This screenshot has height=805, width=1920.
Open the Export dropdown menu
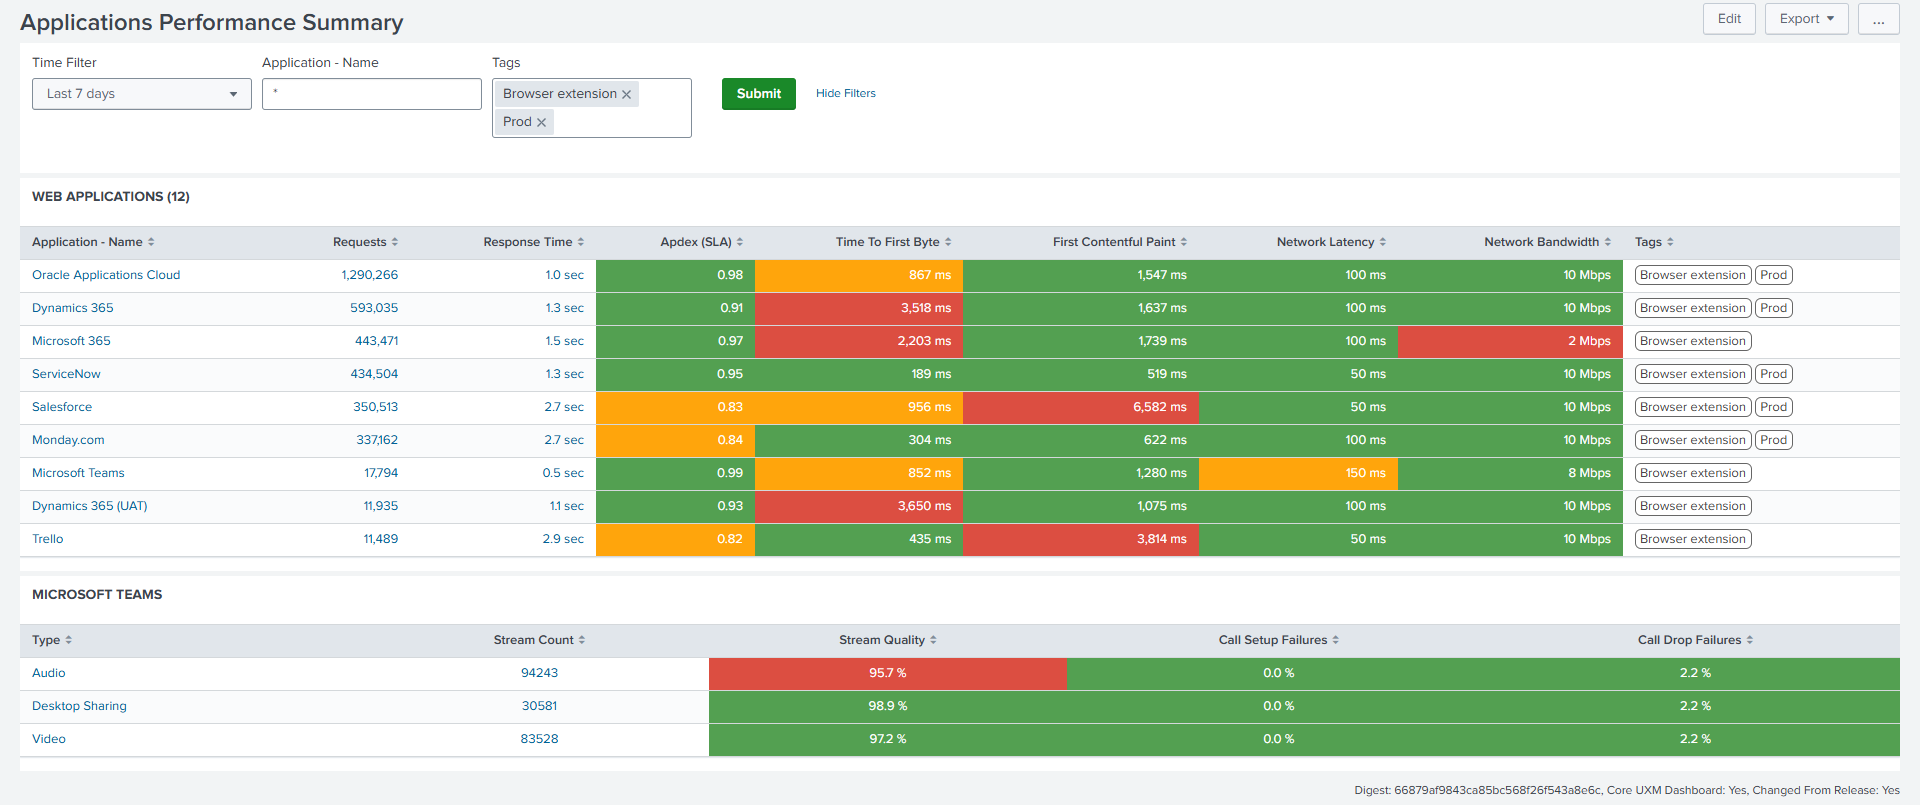tap(1807, 19)
